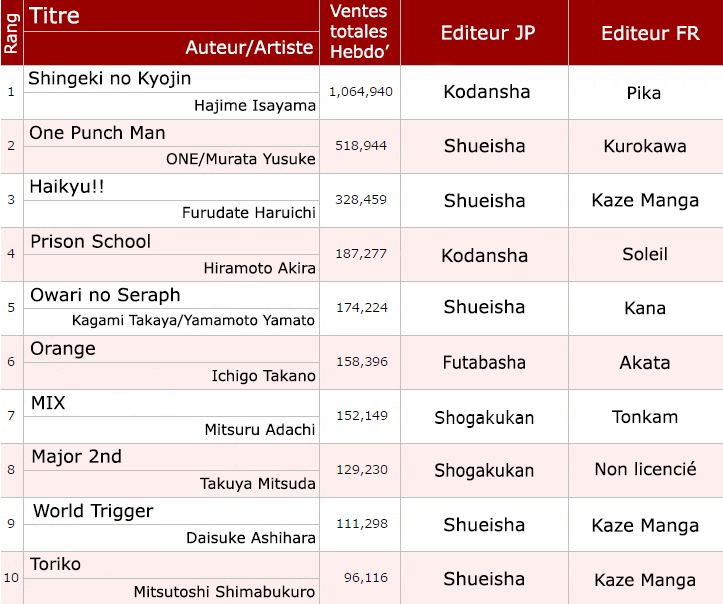Click sales figure 174,224
The height and width of the screenshot is (604, 723).
coord(362,308)
